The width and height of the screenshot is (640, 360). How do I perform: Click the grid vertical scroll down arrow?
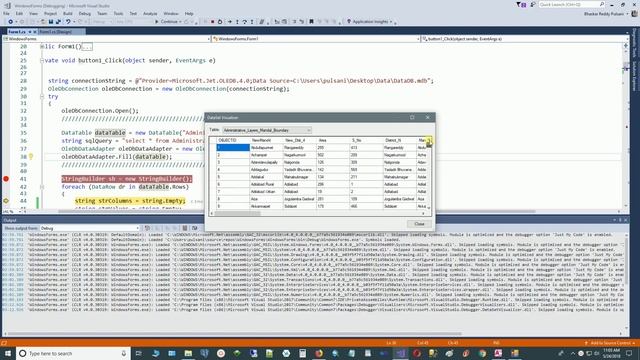tap(429, 208)
